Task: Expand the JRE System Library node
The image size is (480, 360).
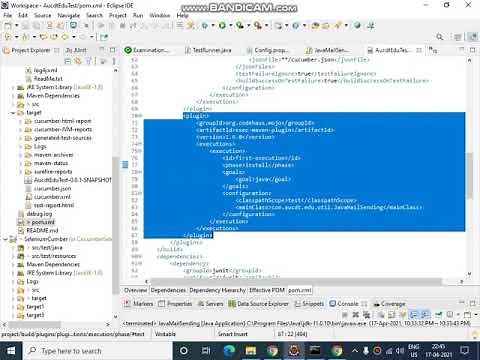Action: (x=13, y=87)
